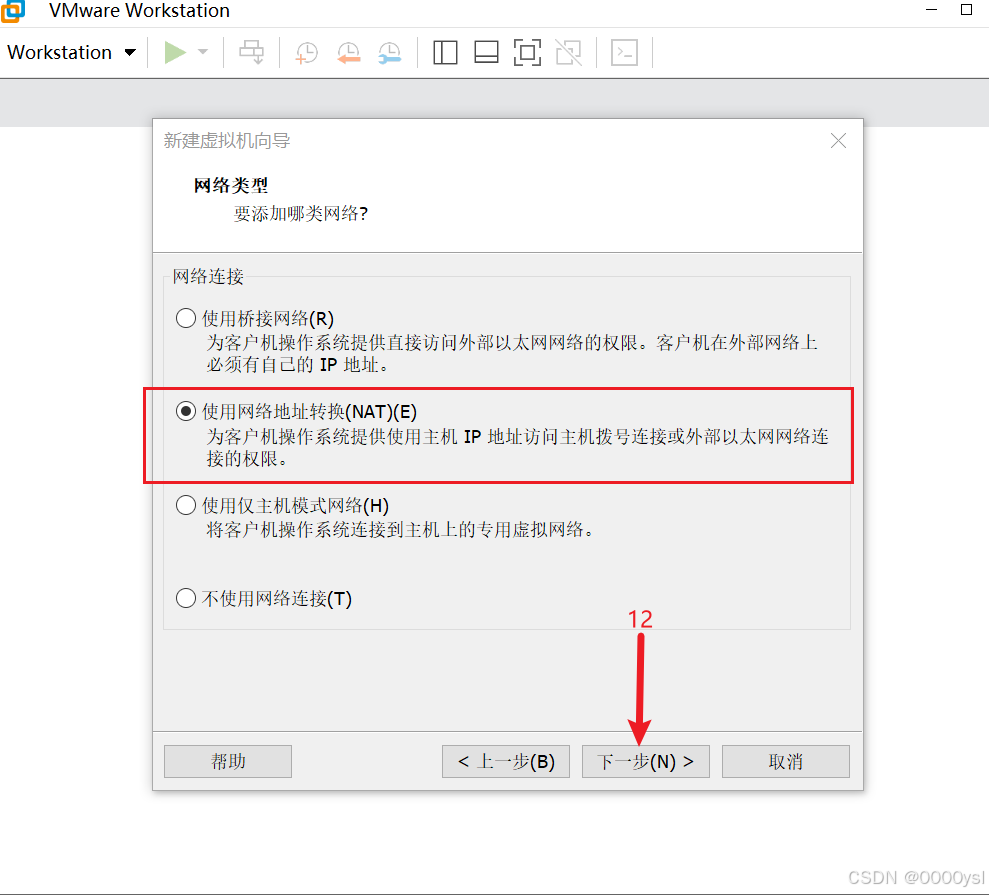Screen dimensions: 989x895
Task: Take a snapshot with the clock-plus icon
Action: click(307, 53)
